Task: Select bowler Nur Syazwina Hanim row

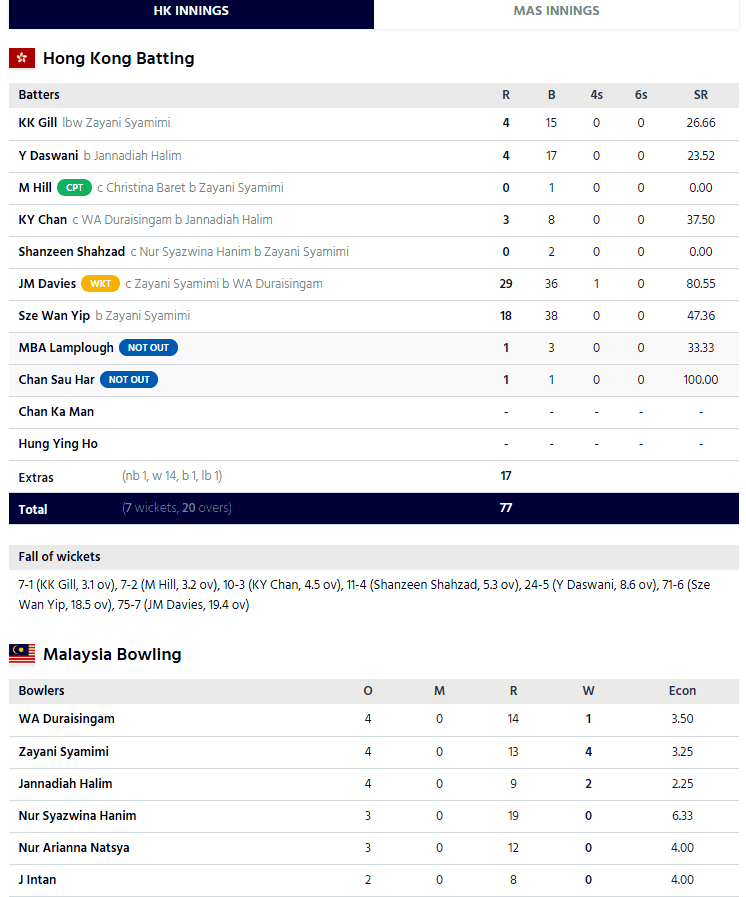Action: tap(77, 815)
